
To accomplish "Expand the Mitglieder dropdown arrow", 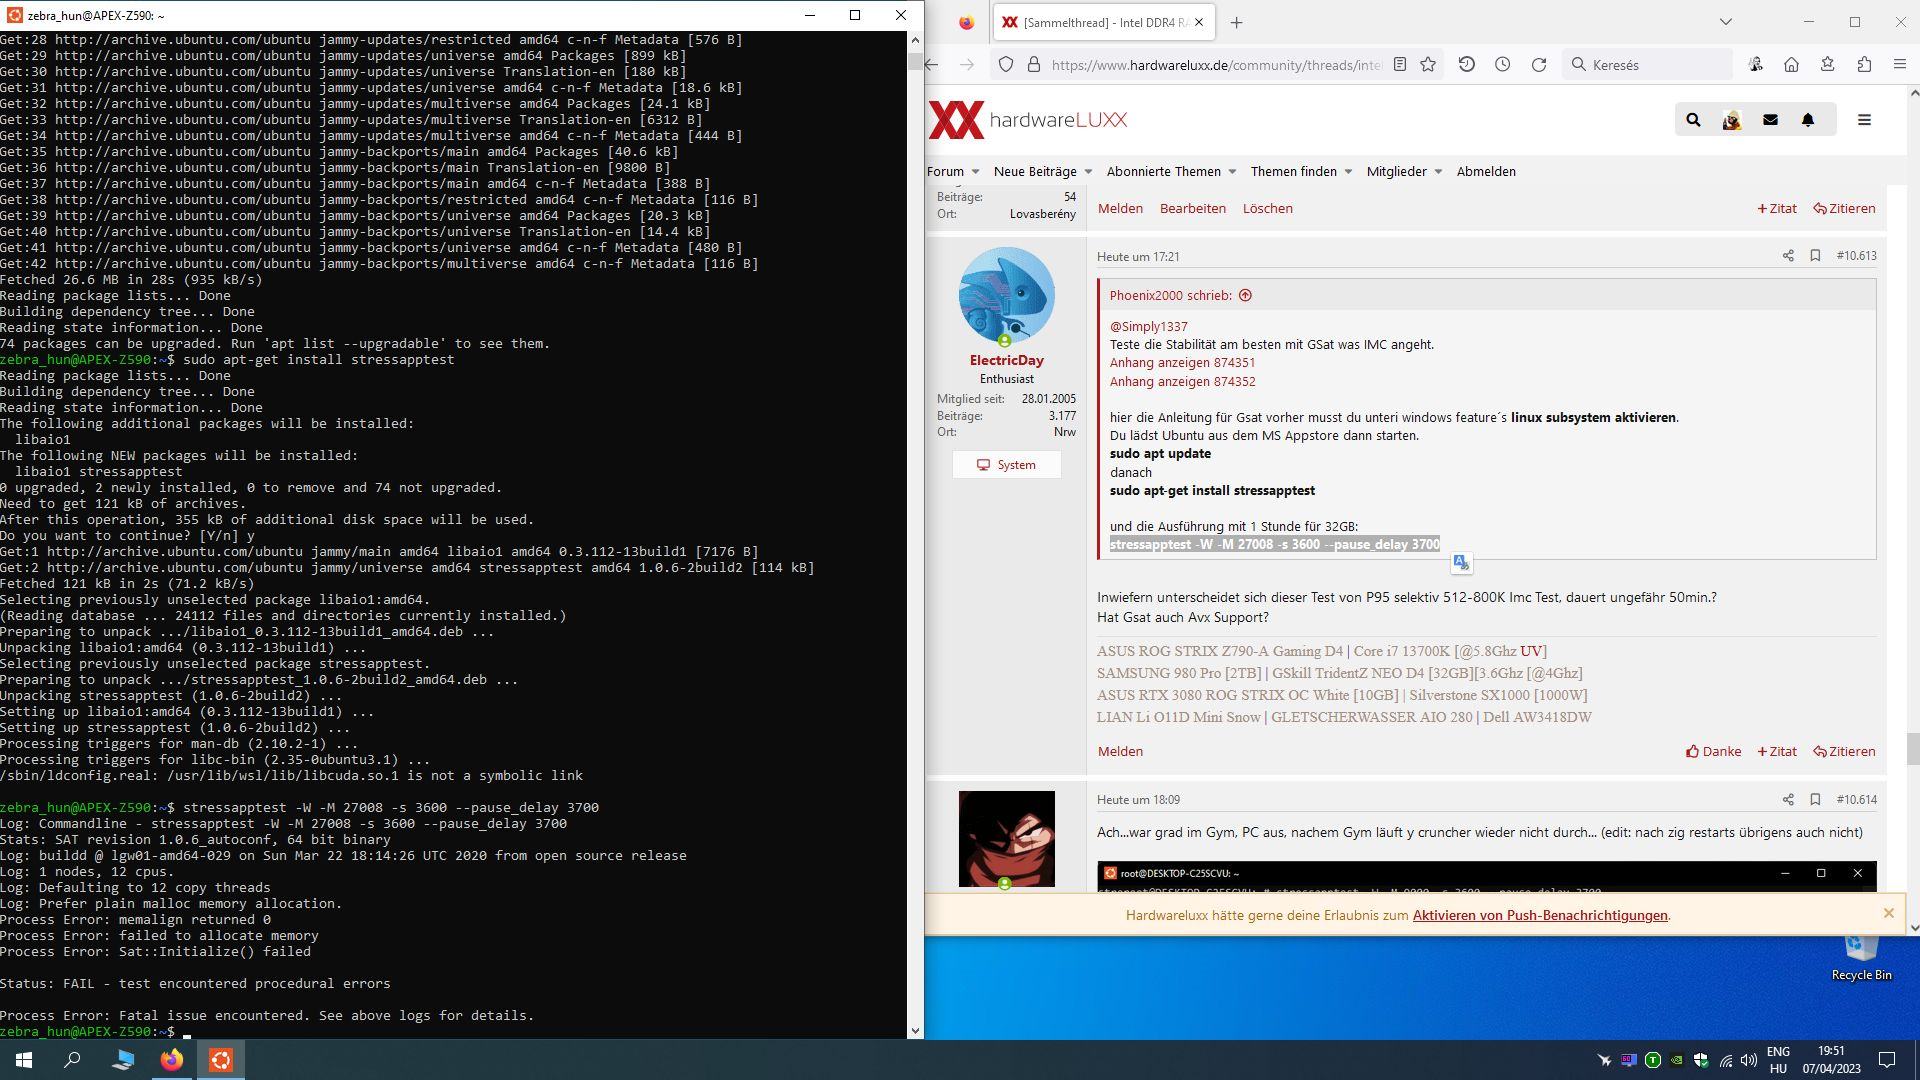I will click(x=1438, y=172).
